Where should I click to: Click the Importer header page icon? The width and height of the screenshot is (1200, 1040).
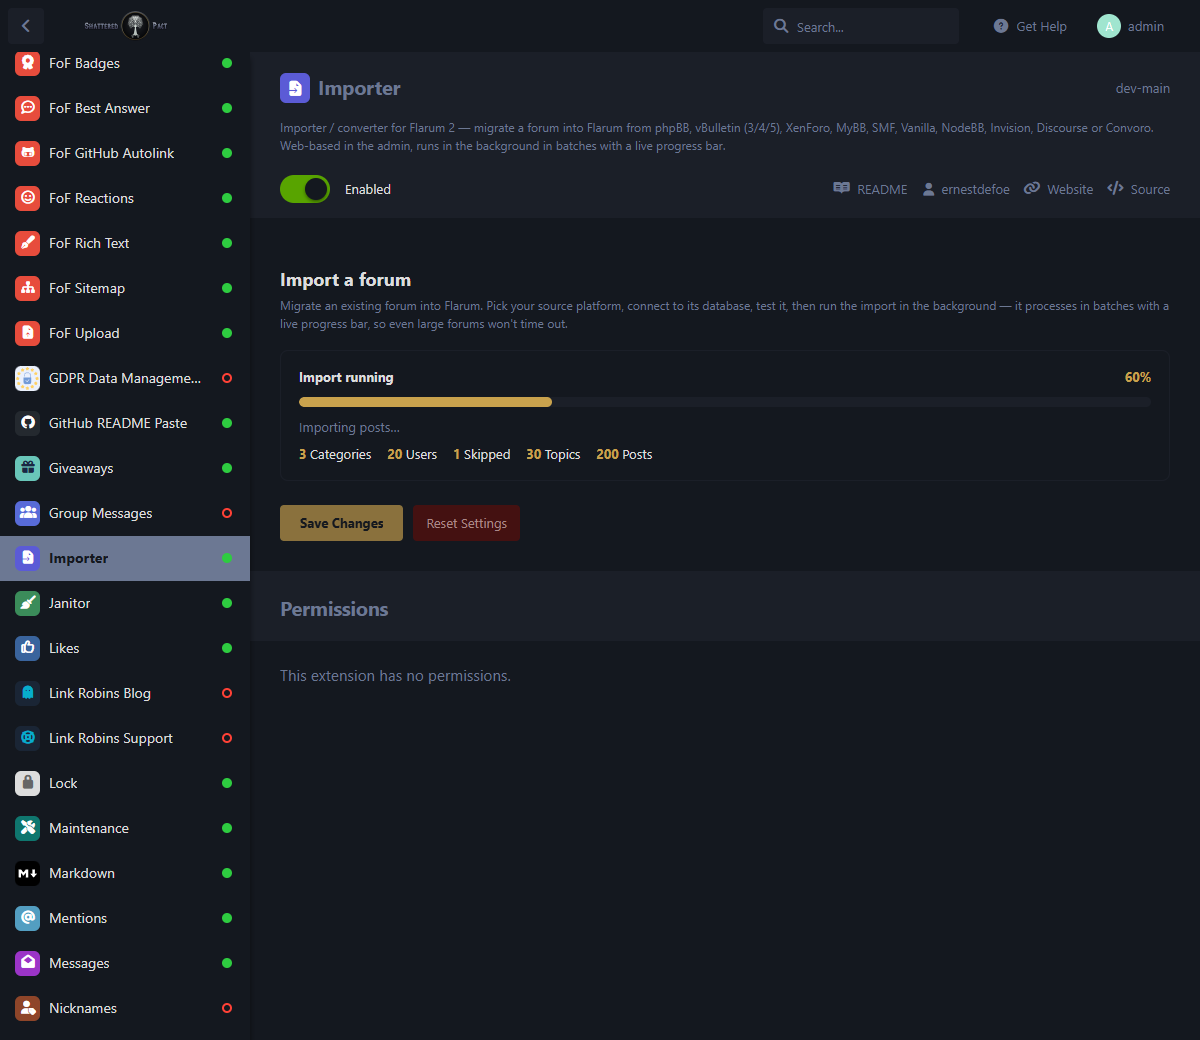(295, 88)
